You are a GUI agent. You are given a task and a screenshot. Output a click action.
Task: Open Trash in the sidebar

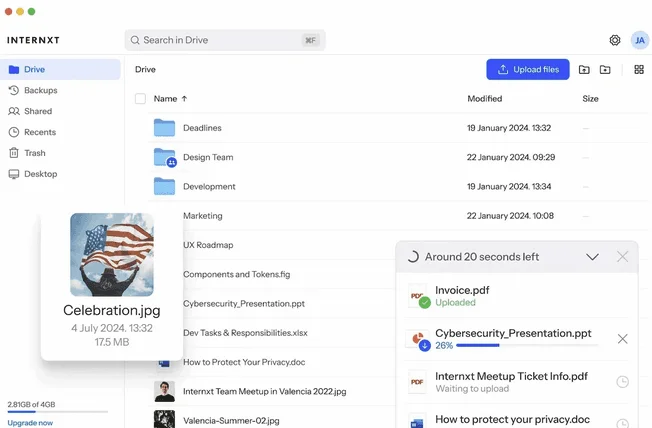pyautogui.click(x=61, y=153)
